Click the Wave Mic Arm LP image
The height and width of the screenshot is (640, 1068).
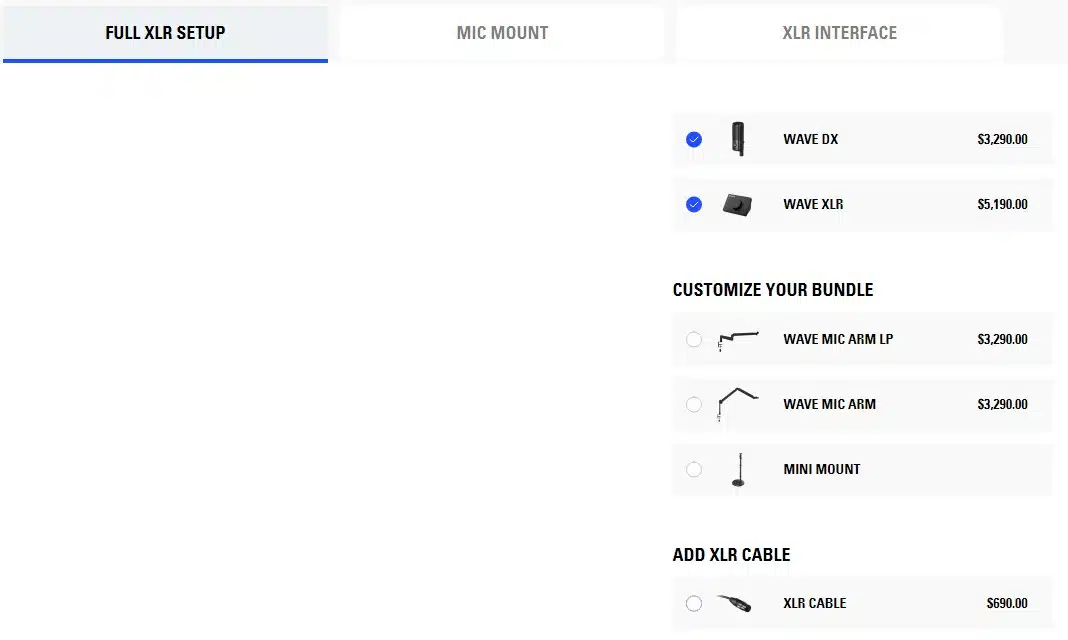click(x=738, y=339)
